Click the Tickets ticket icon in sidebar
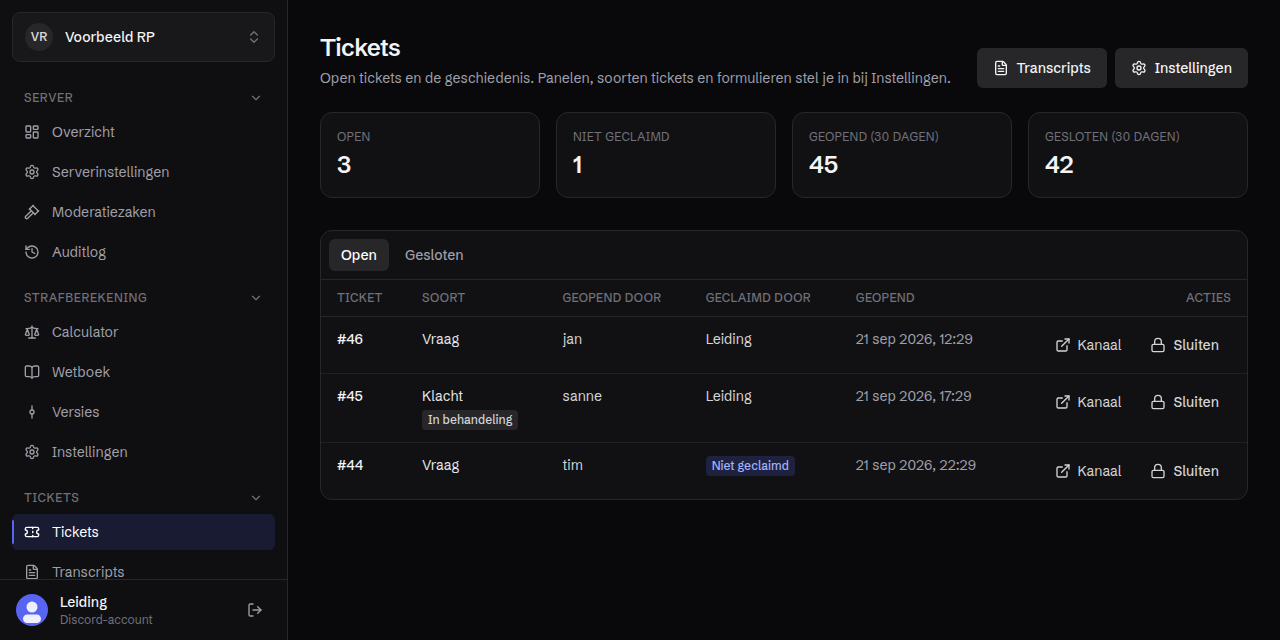 (32, 532)
